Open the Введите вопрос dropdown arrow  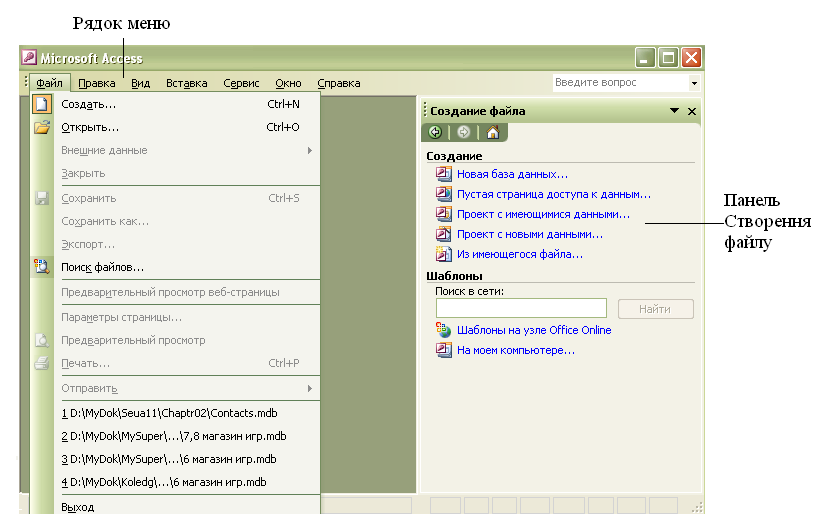[694, 83]
